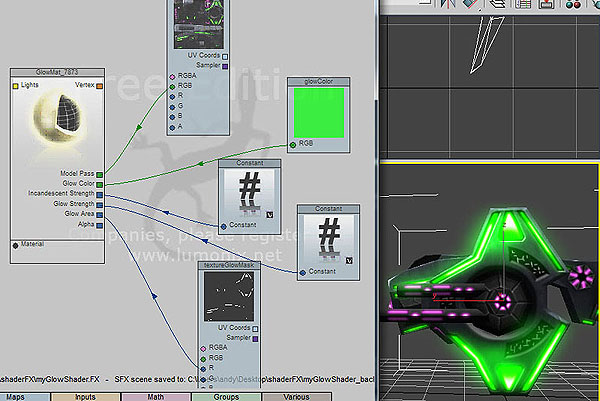The width and height of the screenshot is (600, 401).
Task: Click the Sampler socket on textureGlowMask
Action: point(254,339)
